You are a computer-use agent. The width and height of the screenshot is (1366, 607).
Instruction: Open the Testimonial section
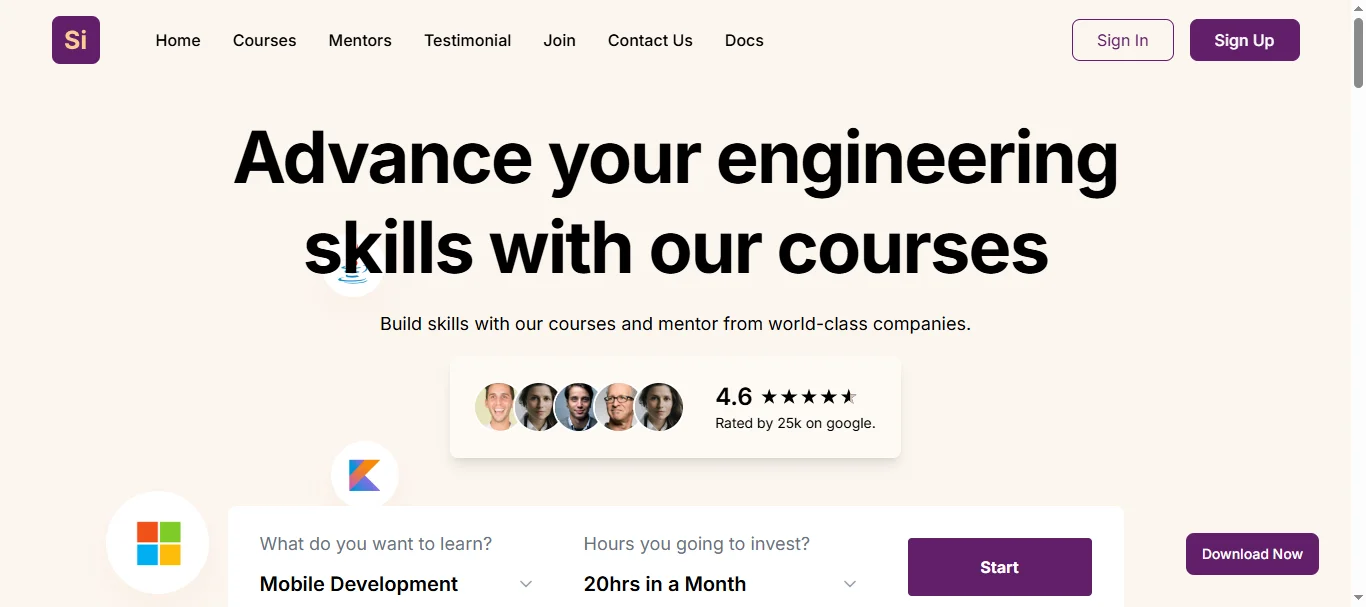click(467, 40)
